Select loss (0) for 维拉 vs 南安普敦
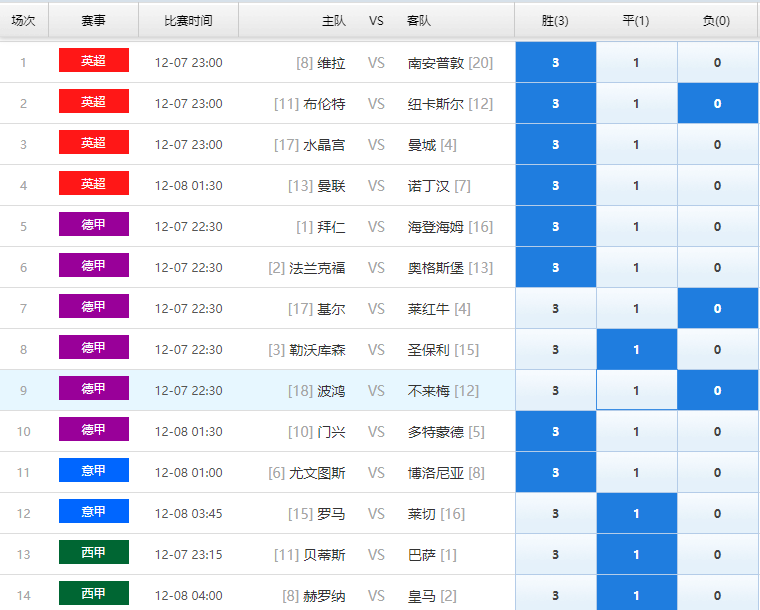This screenshot has height=610, width=760. point(717,62)
